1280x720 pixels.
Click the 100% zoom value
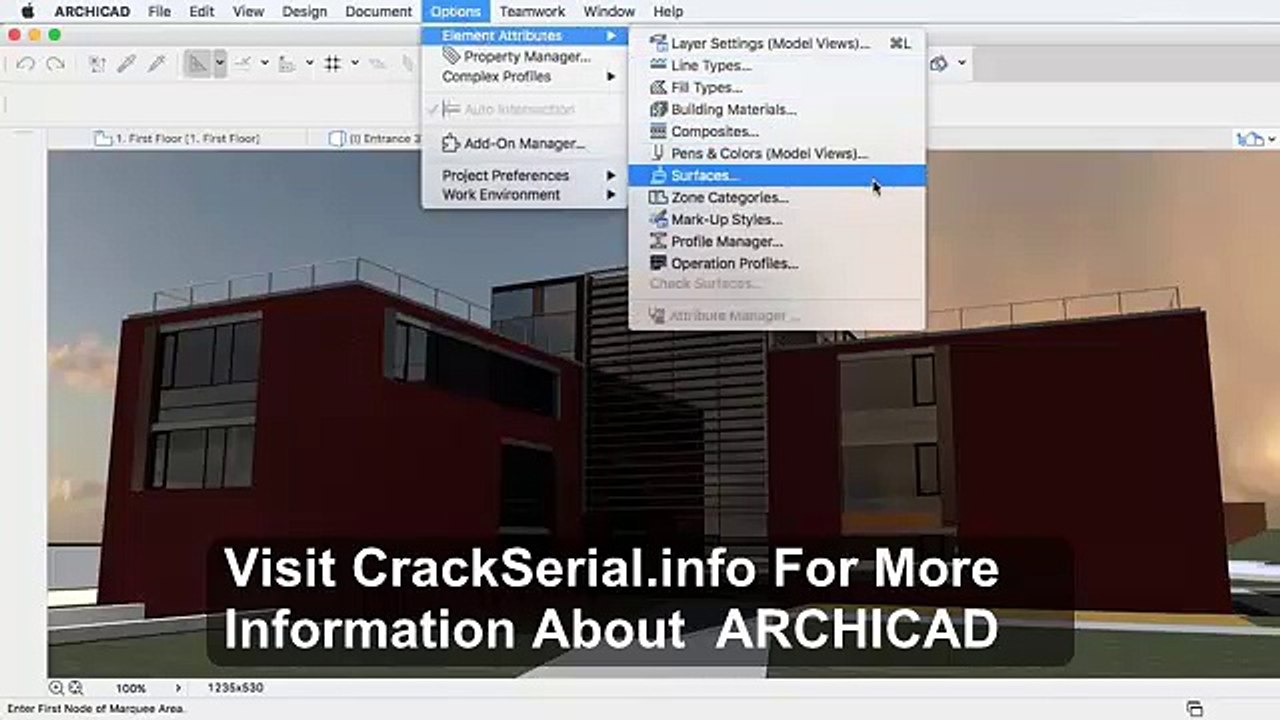(130, 689)
